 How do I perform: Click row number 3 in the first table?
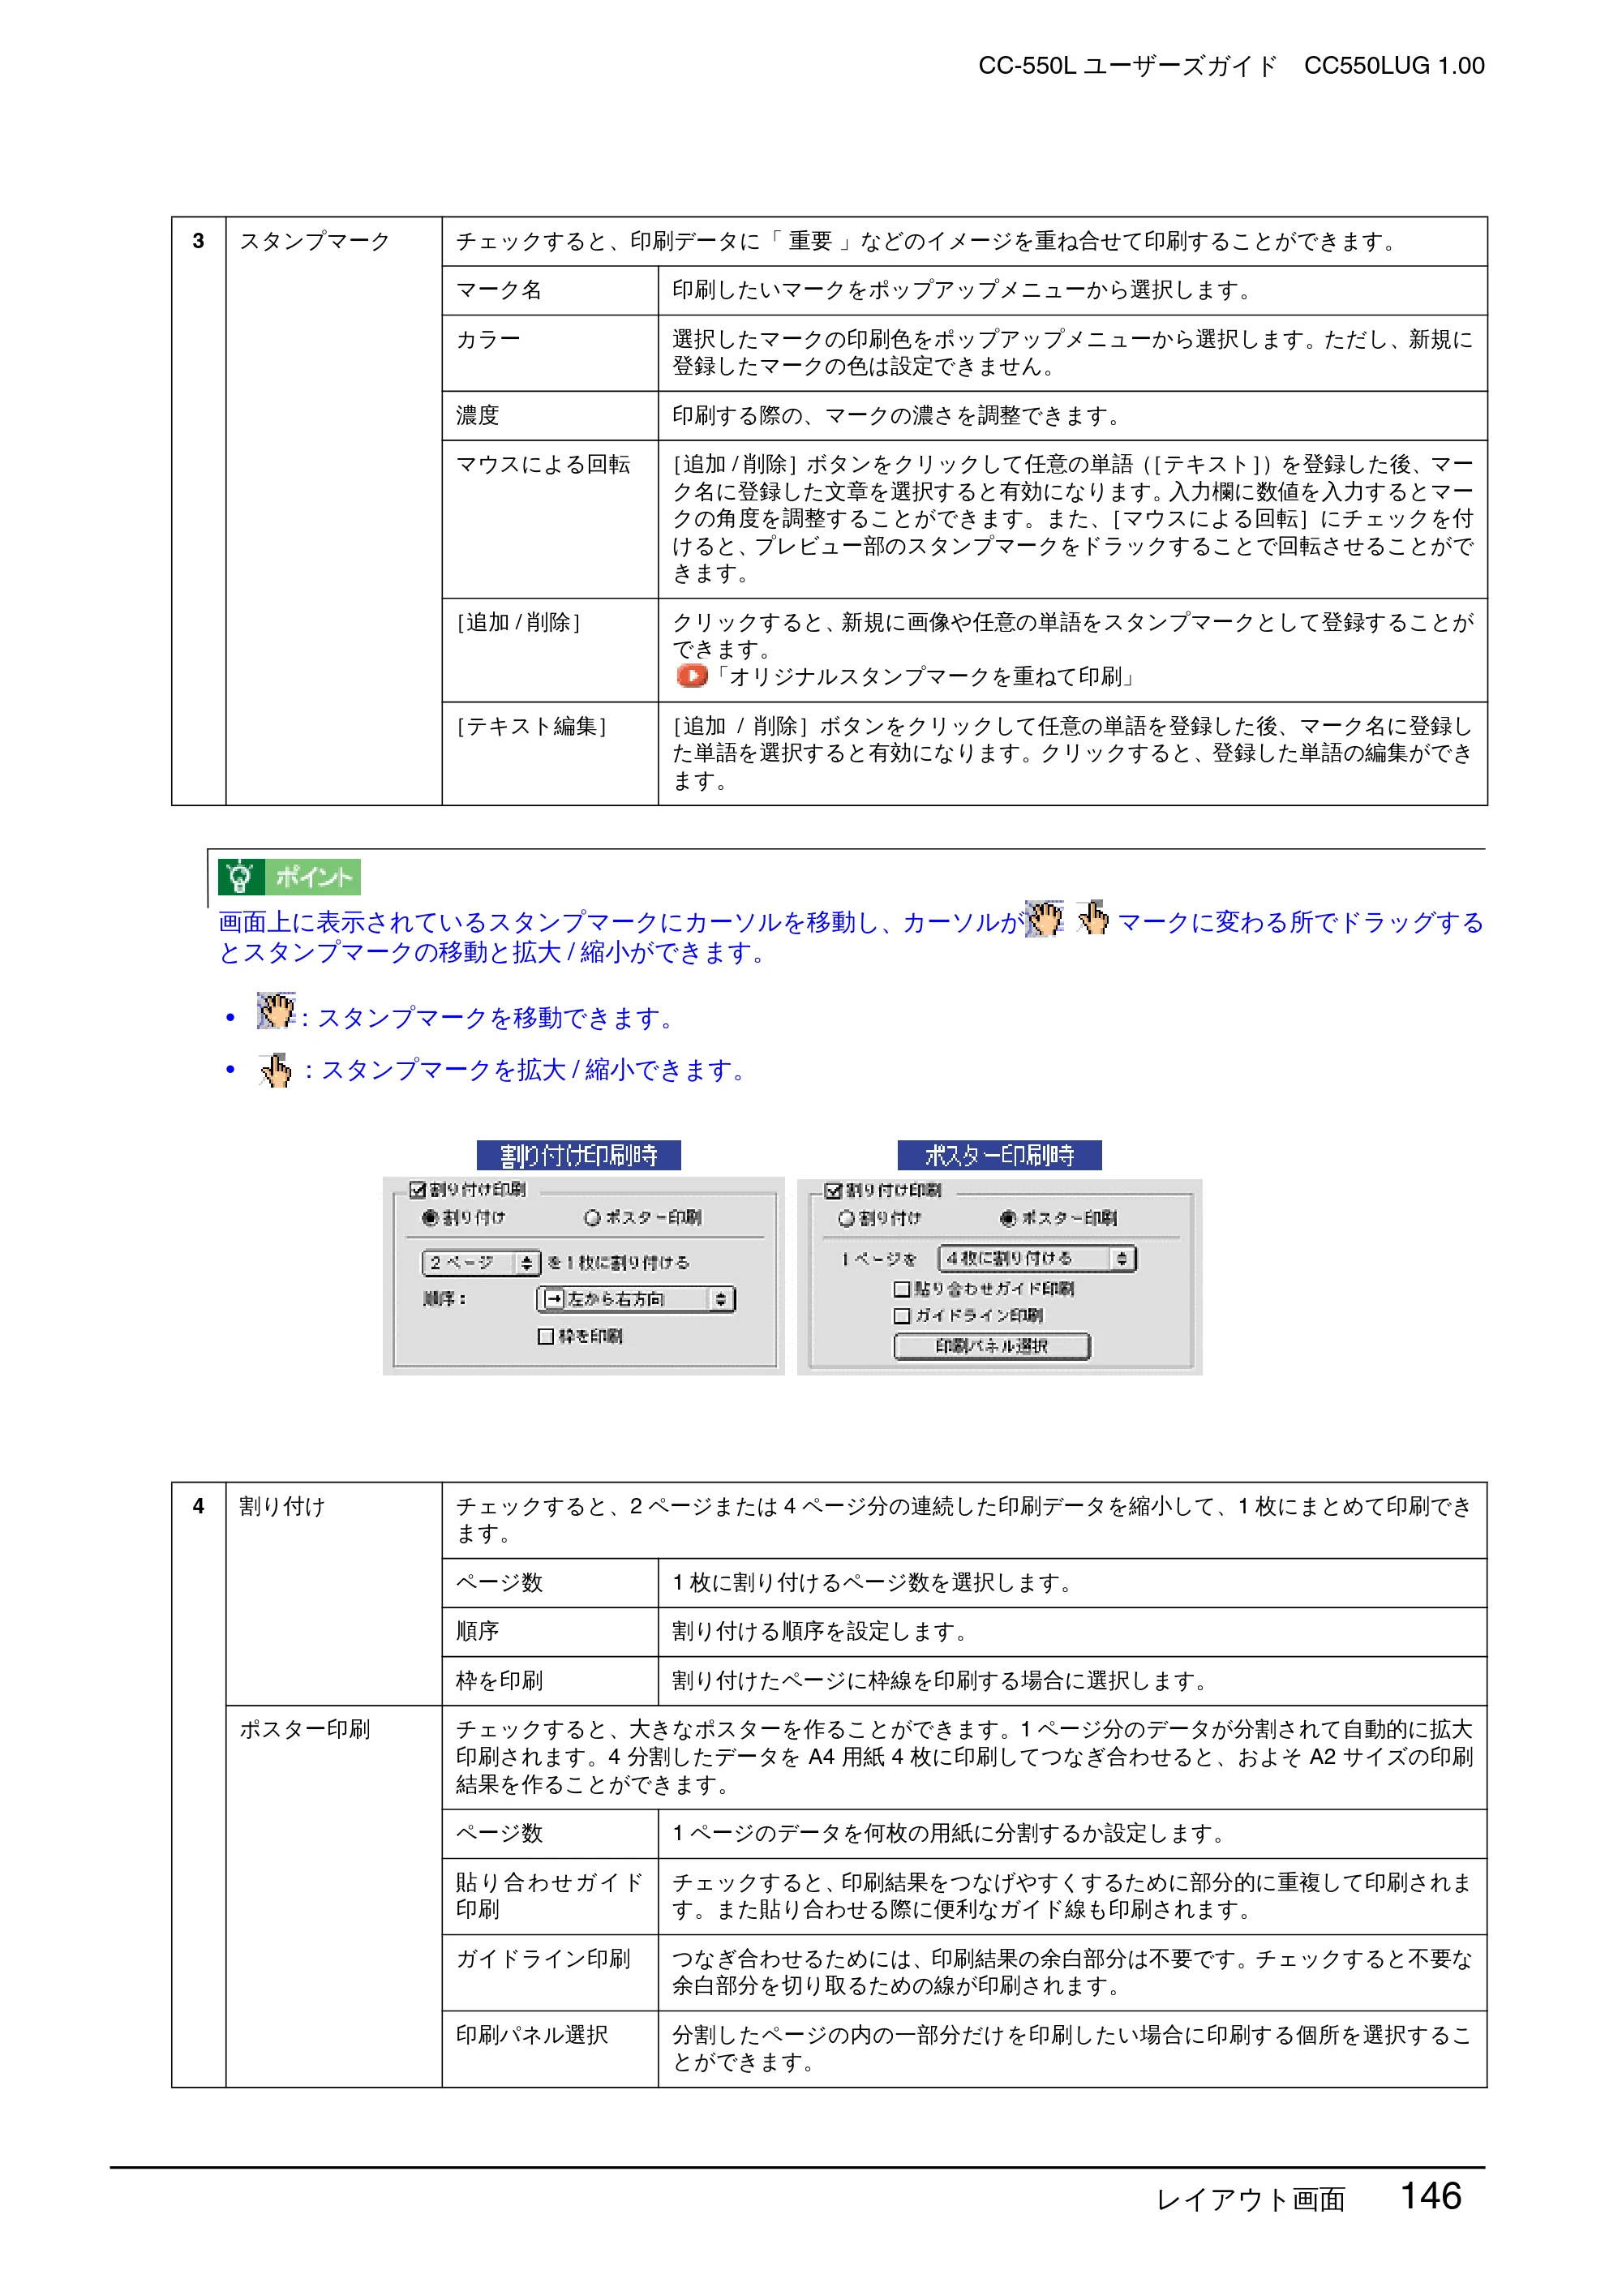click(x=198, y=241)
